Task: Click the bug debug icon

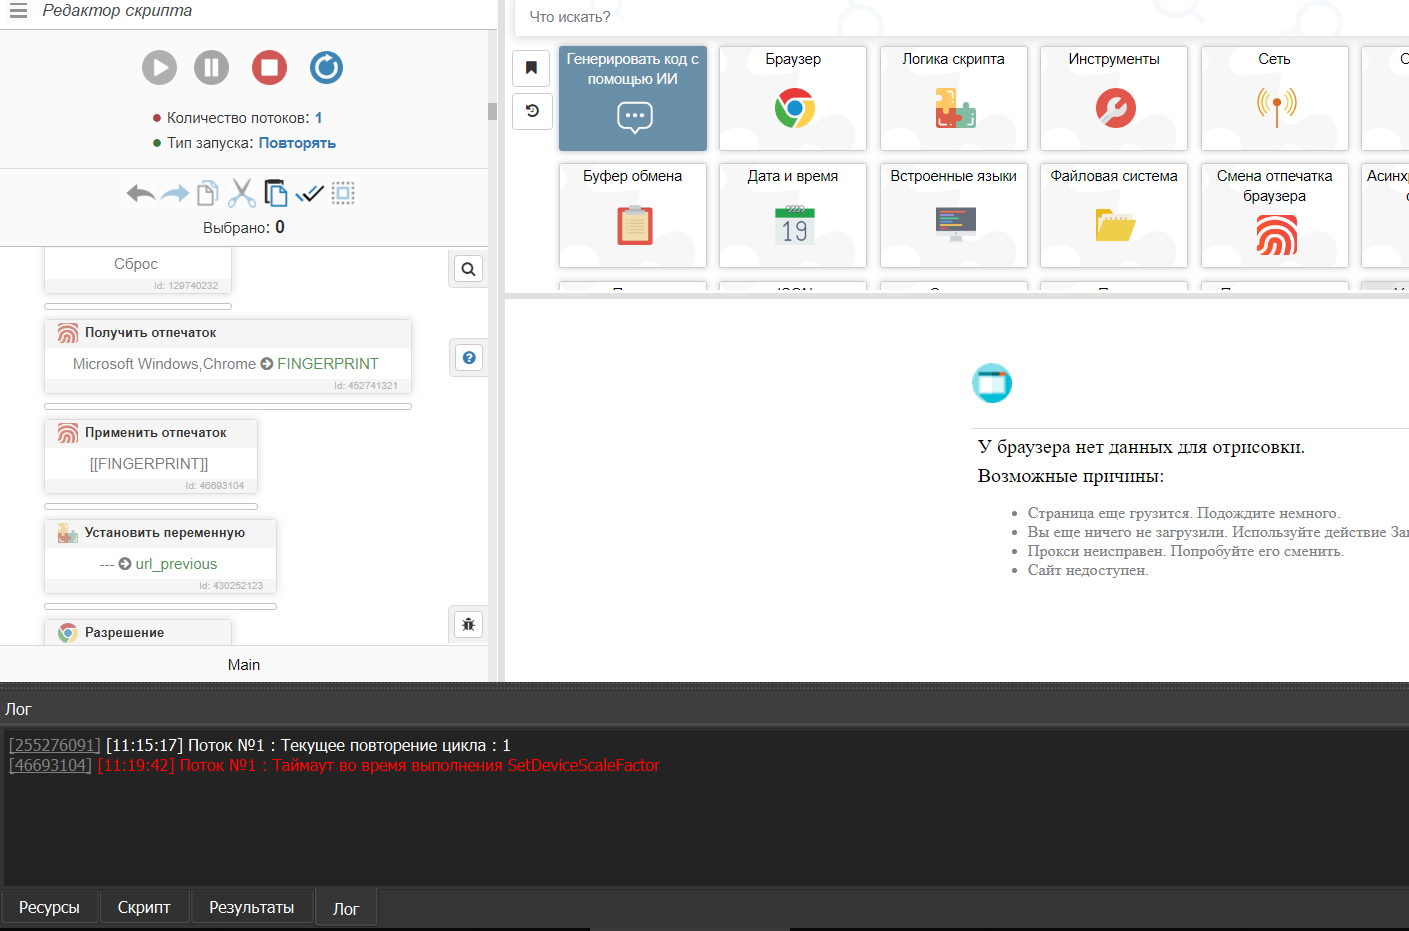Action: pos(468,625)
